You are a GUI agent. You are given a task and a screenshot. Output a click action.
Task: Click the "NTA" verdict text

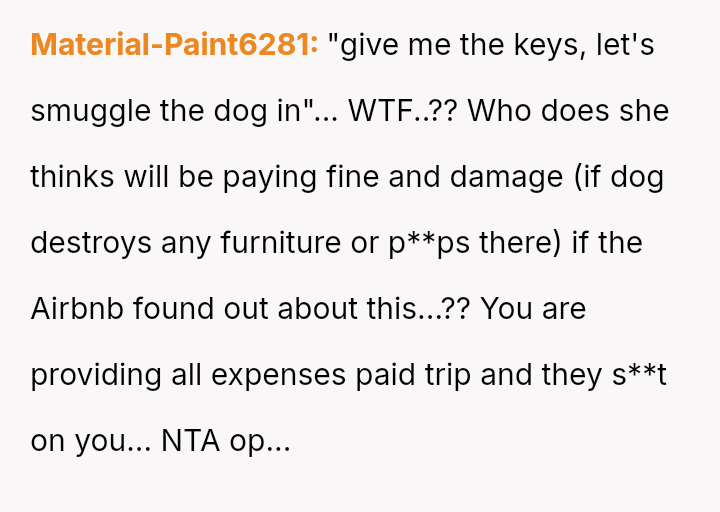pyautogui.click(x=189, y=441)
